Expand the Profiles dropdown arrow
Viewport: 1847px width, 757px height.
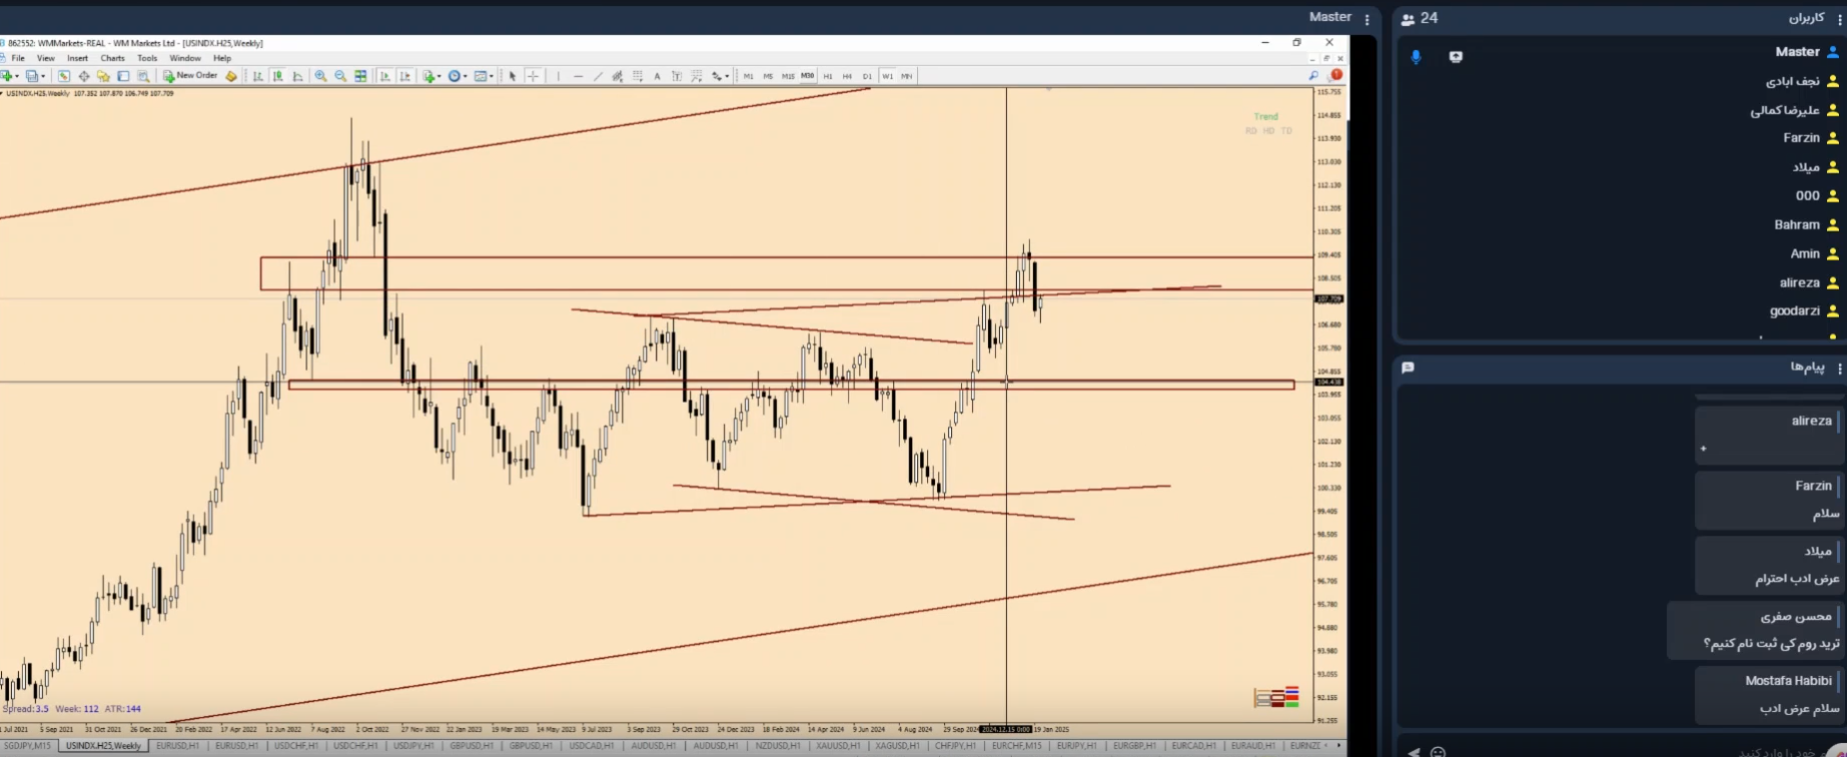point(43,76)
